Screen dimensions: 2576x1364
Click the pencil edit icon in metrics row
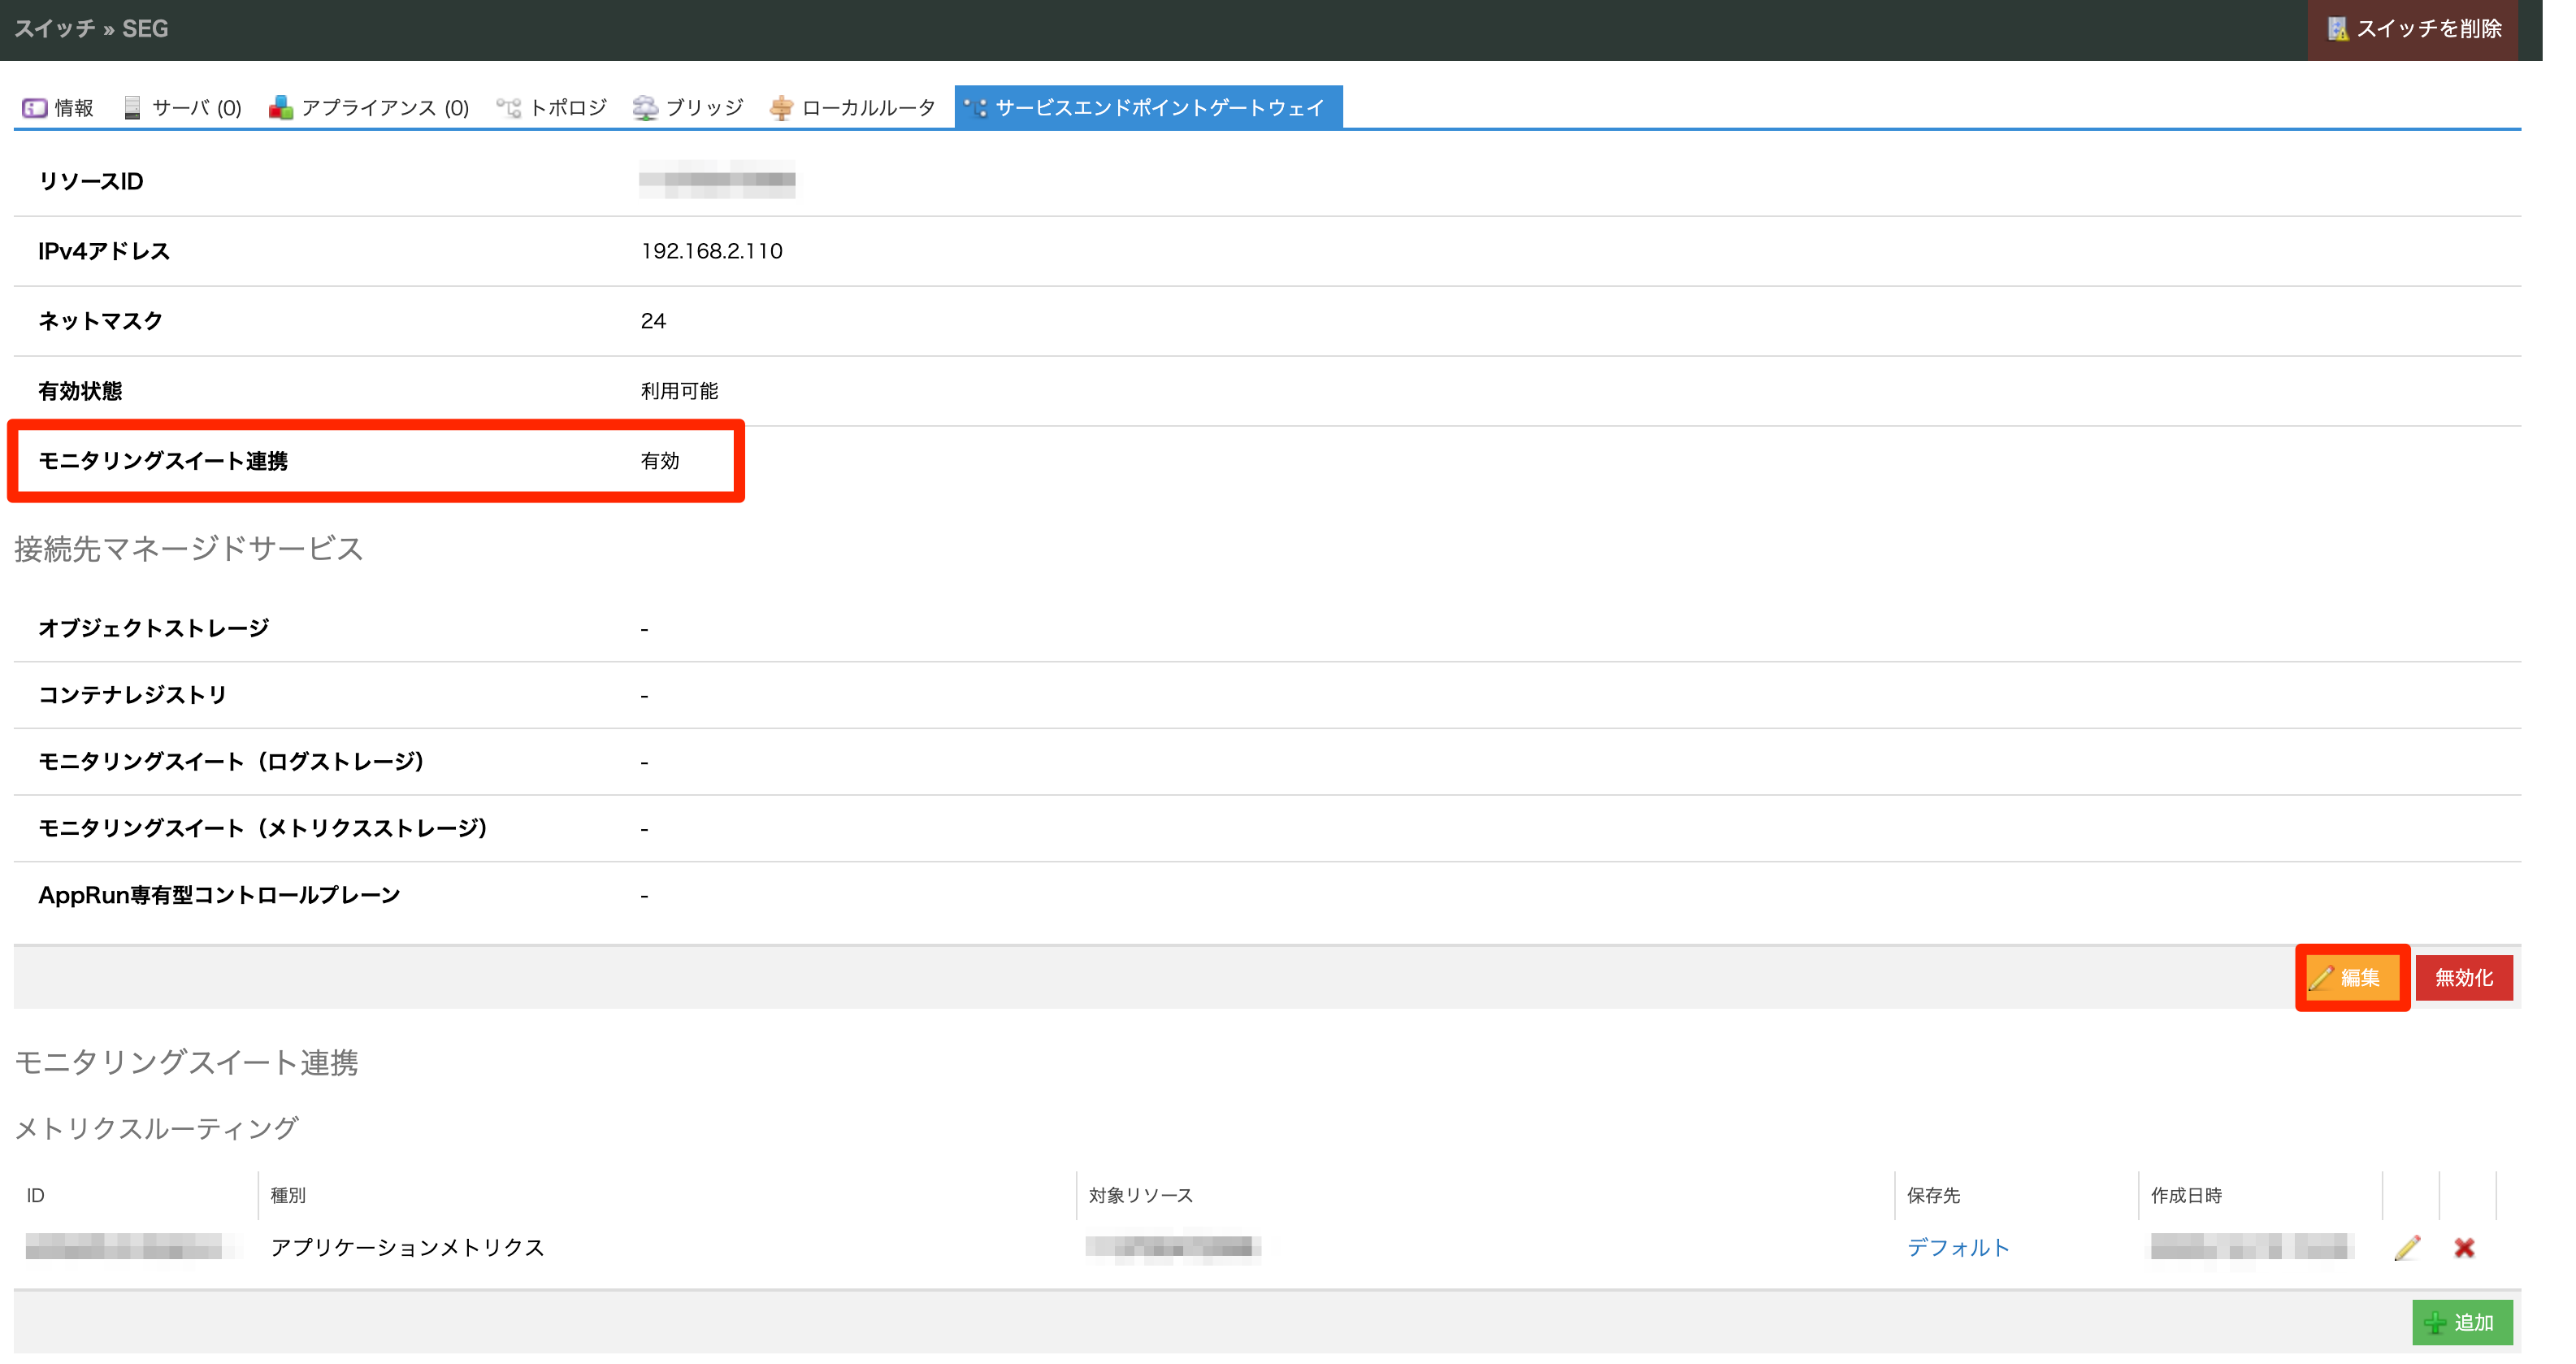(2407, 1247)
